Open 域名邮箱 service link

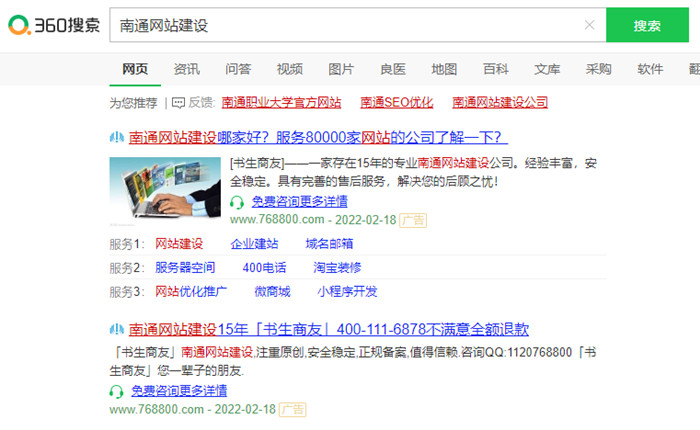(329, 244)
